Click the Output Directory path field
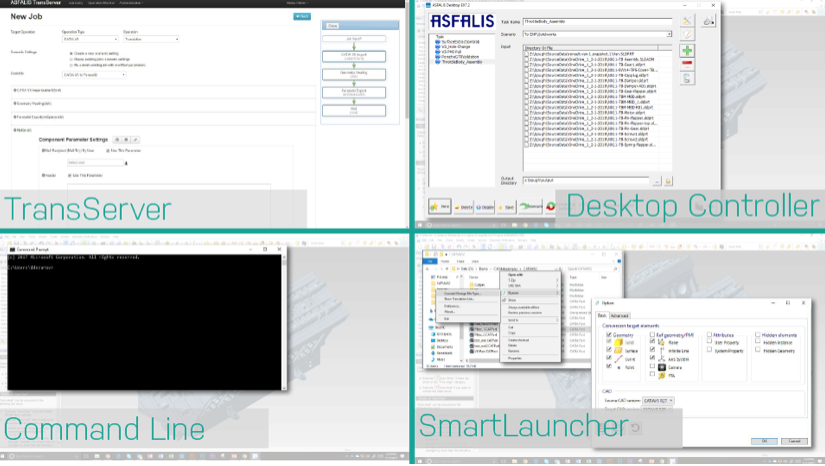Viewport: 825px width, 466px height. point(586,180)
